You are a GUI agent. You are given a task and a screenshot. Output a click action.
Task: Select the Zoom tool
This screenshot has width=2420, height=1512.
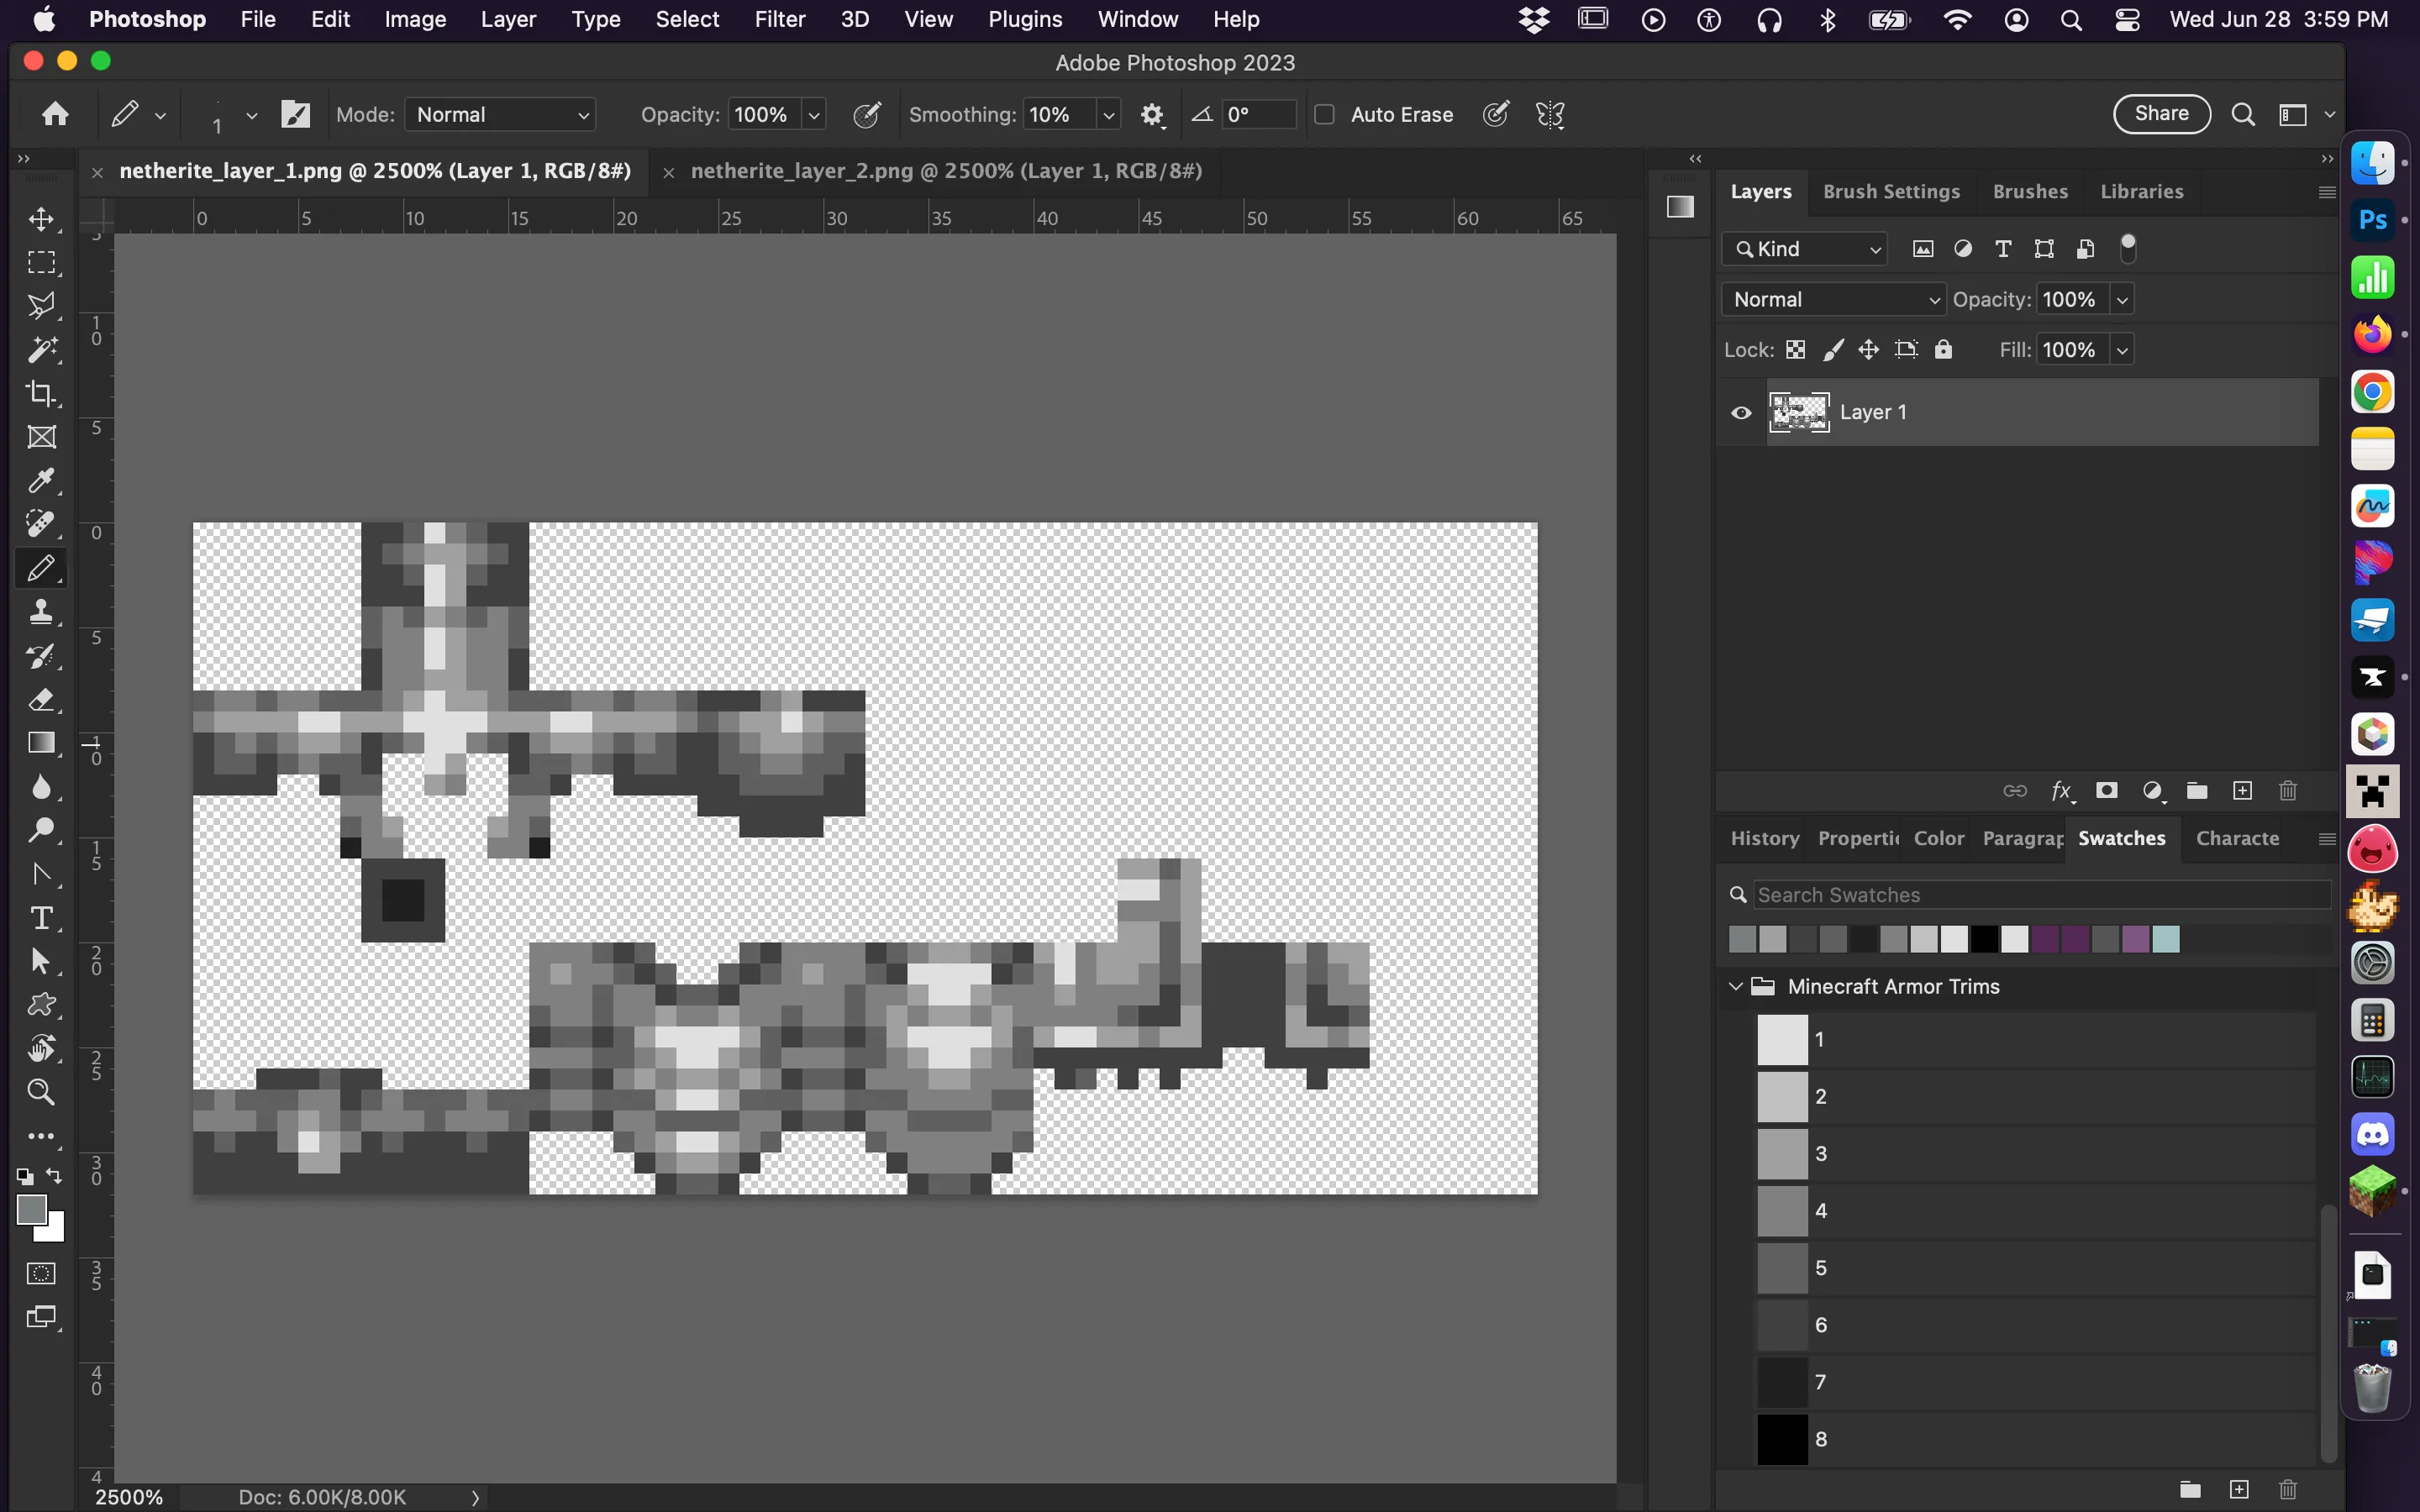click(x=41, y=1092)
